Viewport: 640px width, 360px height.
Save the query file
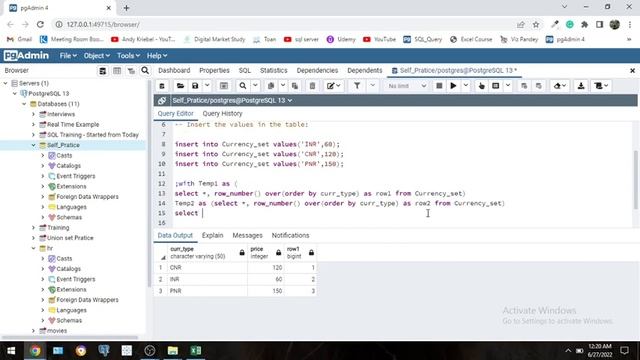click(195, 86)
